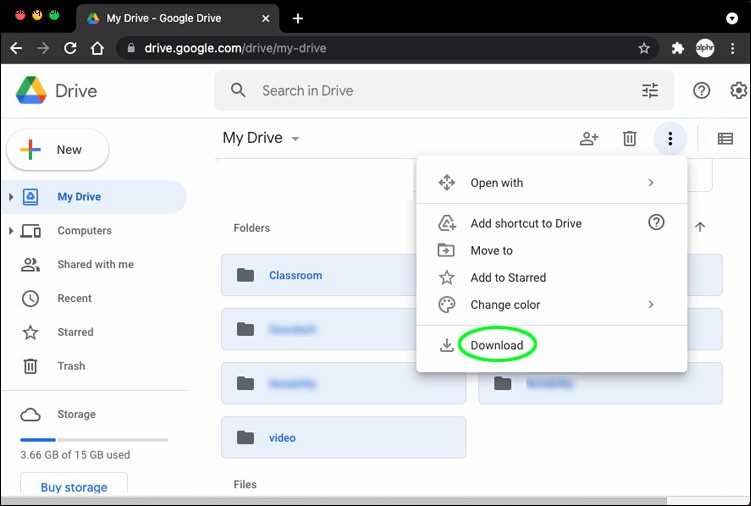Image resolution: width=751 pixels, height=506 pixels.
Task: Click the tab search dropdown arrow
Action: point(731,18)
